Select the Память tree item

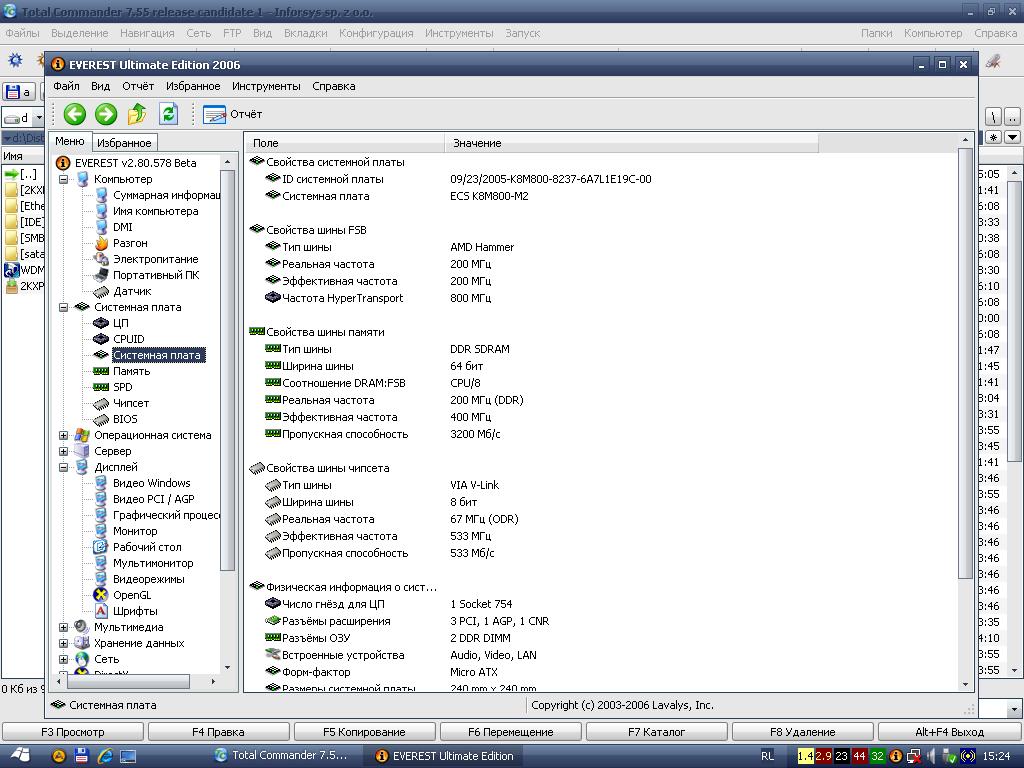point(131,371)
